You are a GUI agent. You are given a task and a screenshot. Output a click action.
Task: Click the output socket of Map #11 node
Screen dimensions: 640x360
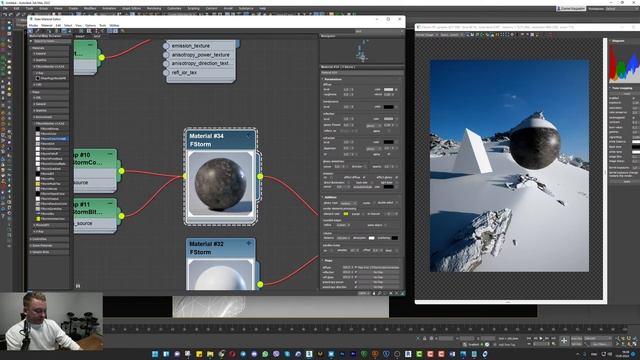(x=121, y=216)
